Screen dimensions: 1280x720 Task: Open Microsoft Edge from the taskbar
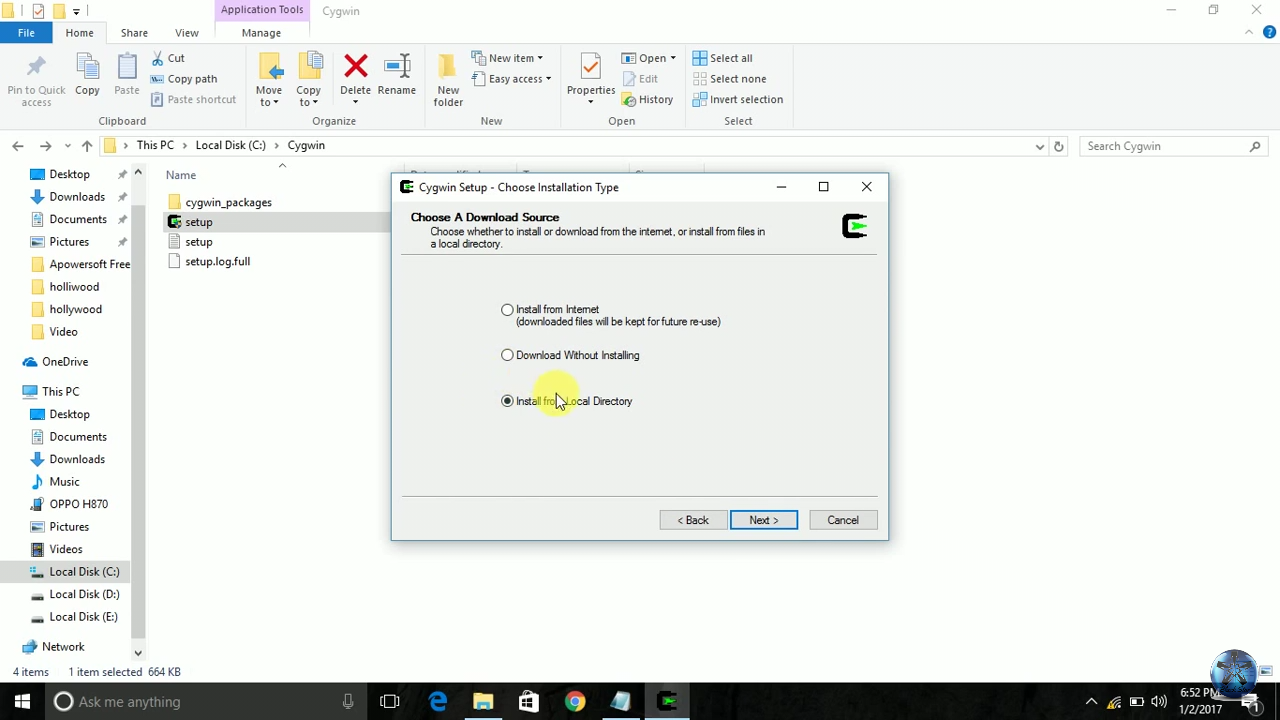(438, 702)
